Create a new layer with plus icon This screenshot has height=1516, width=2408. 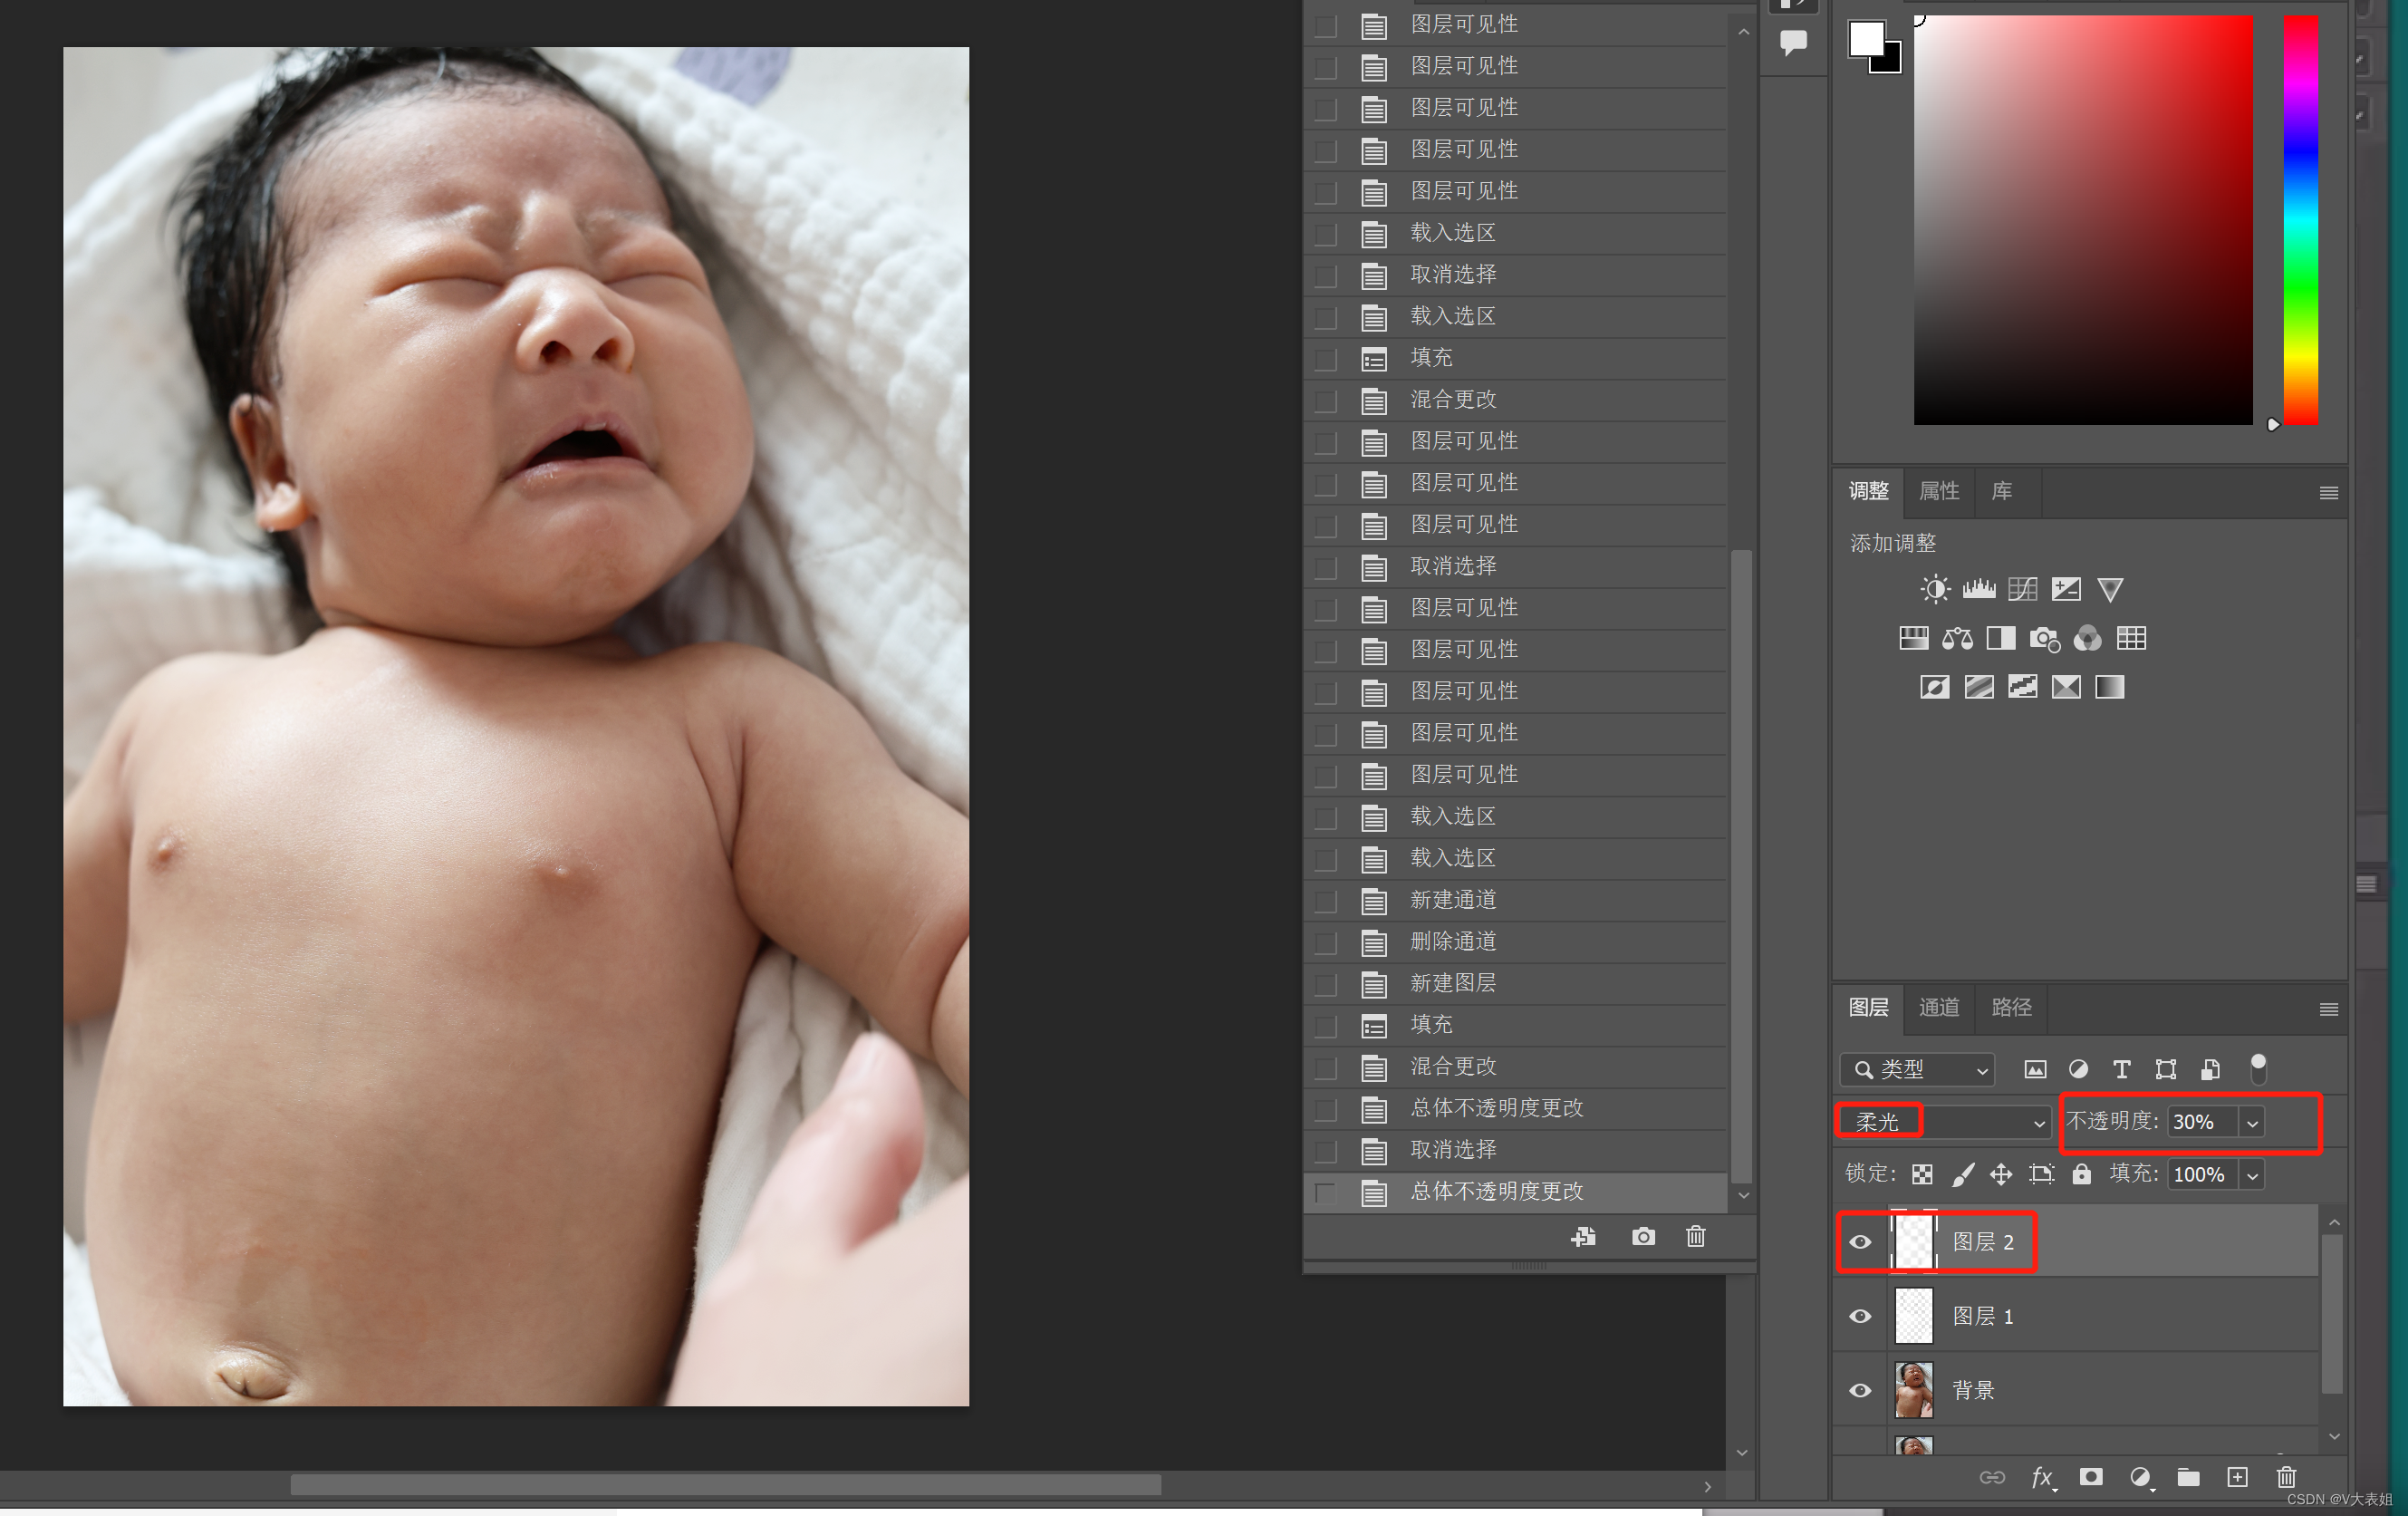2237,1477
